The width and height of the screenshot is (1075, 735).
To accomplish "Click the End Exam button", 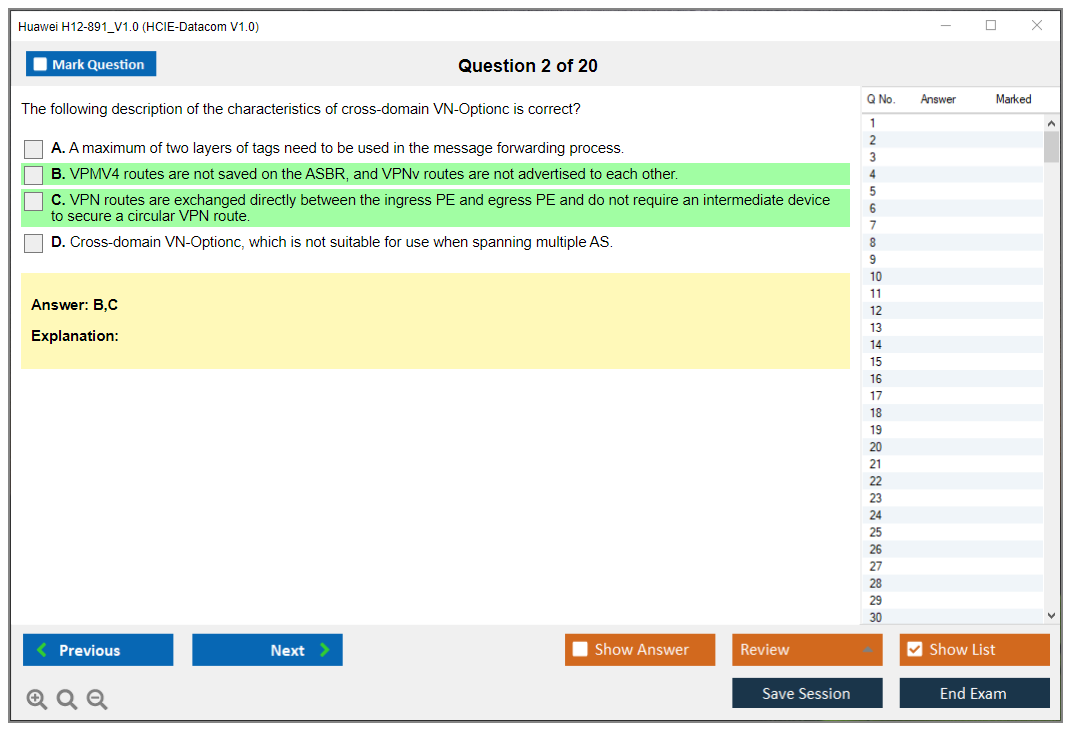I will [x=974, y=693].
